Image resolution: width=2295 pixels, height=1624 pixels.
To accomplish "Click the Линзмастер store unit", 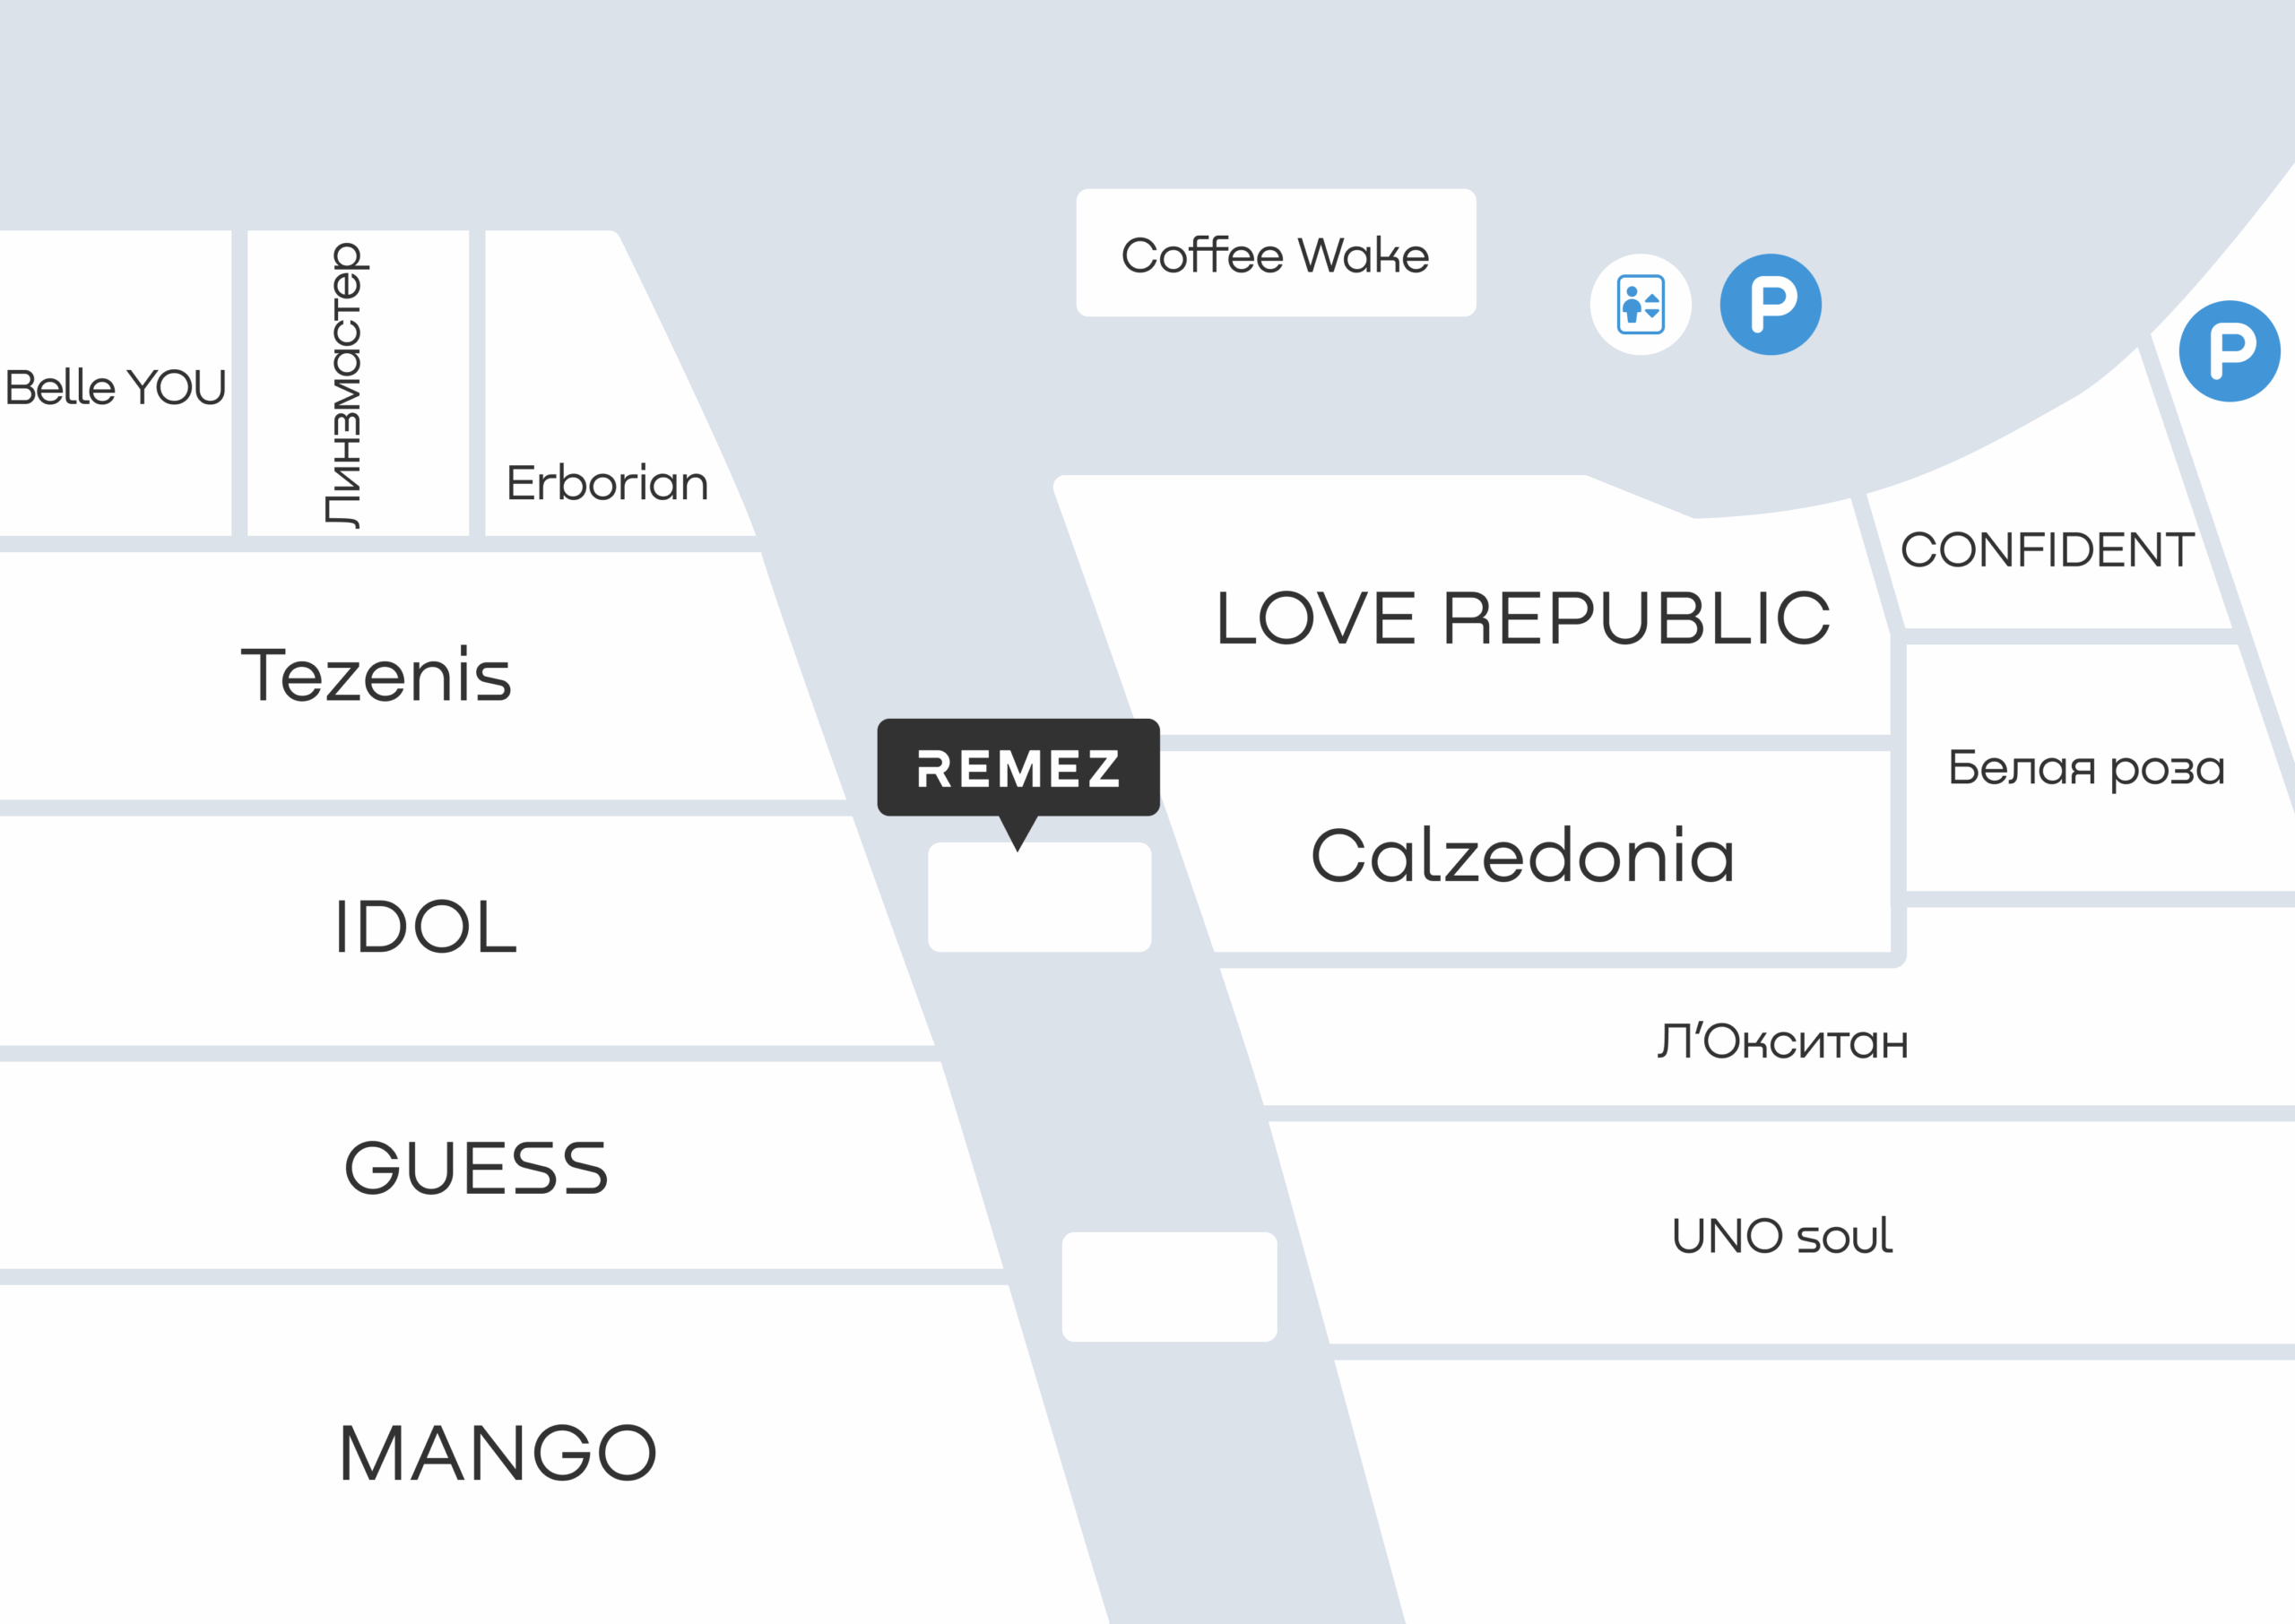I will [358, 384].
